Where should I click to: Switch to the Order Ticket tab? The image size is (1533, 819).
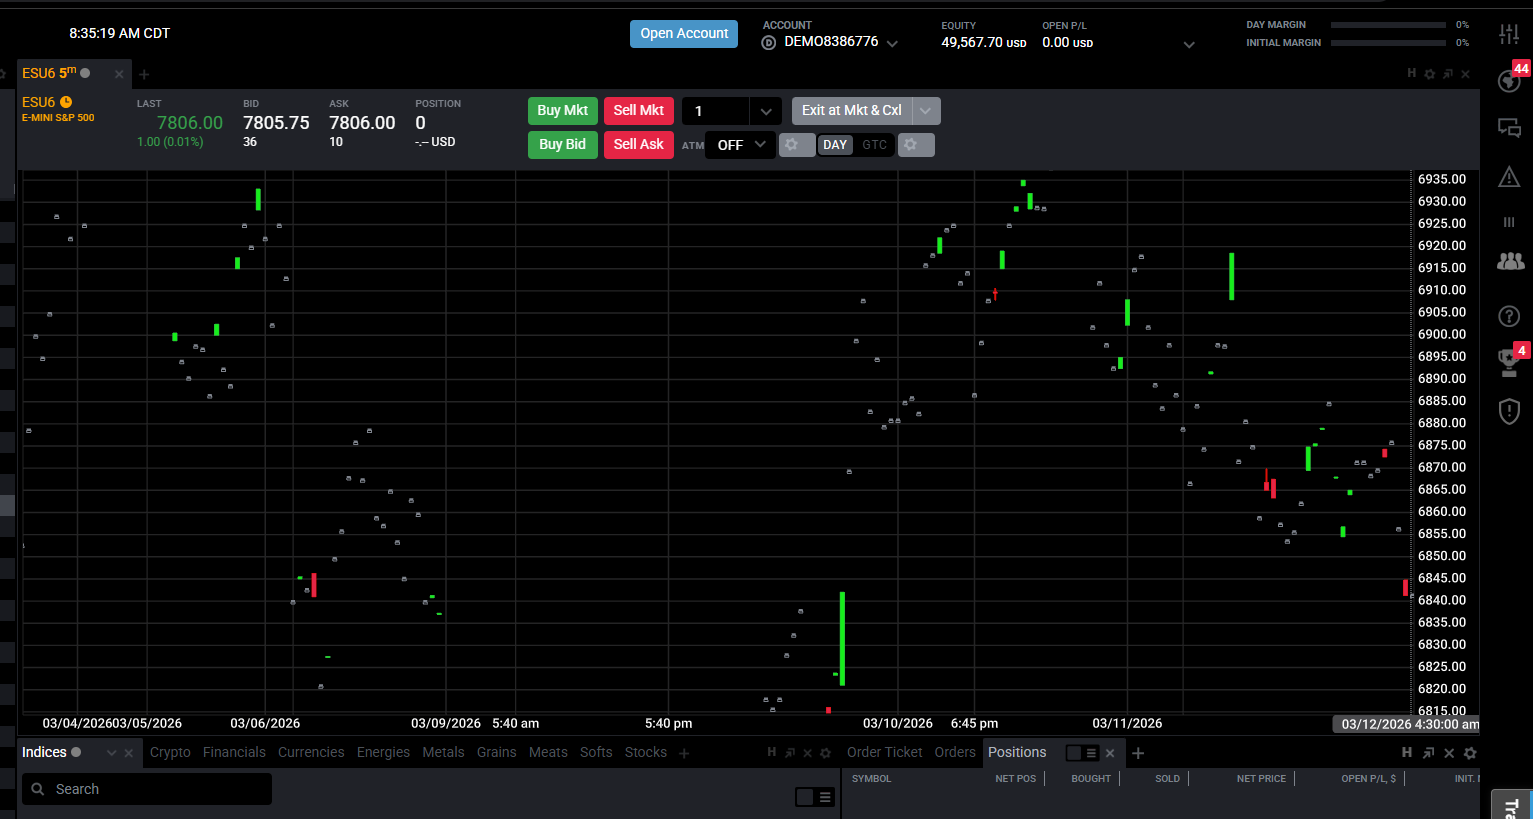coord(885,752)
